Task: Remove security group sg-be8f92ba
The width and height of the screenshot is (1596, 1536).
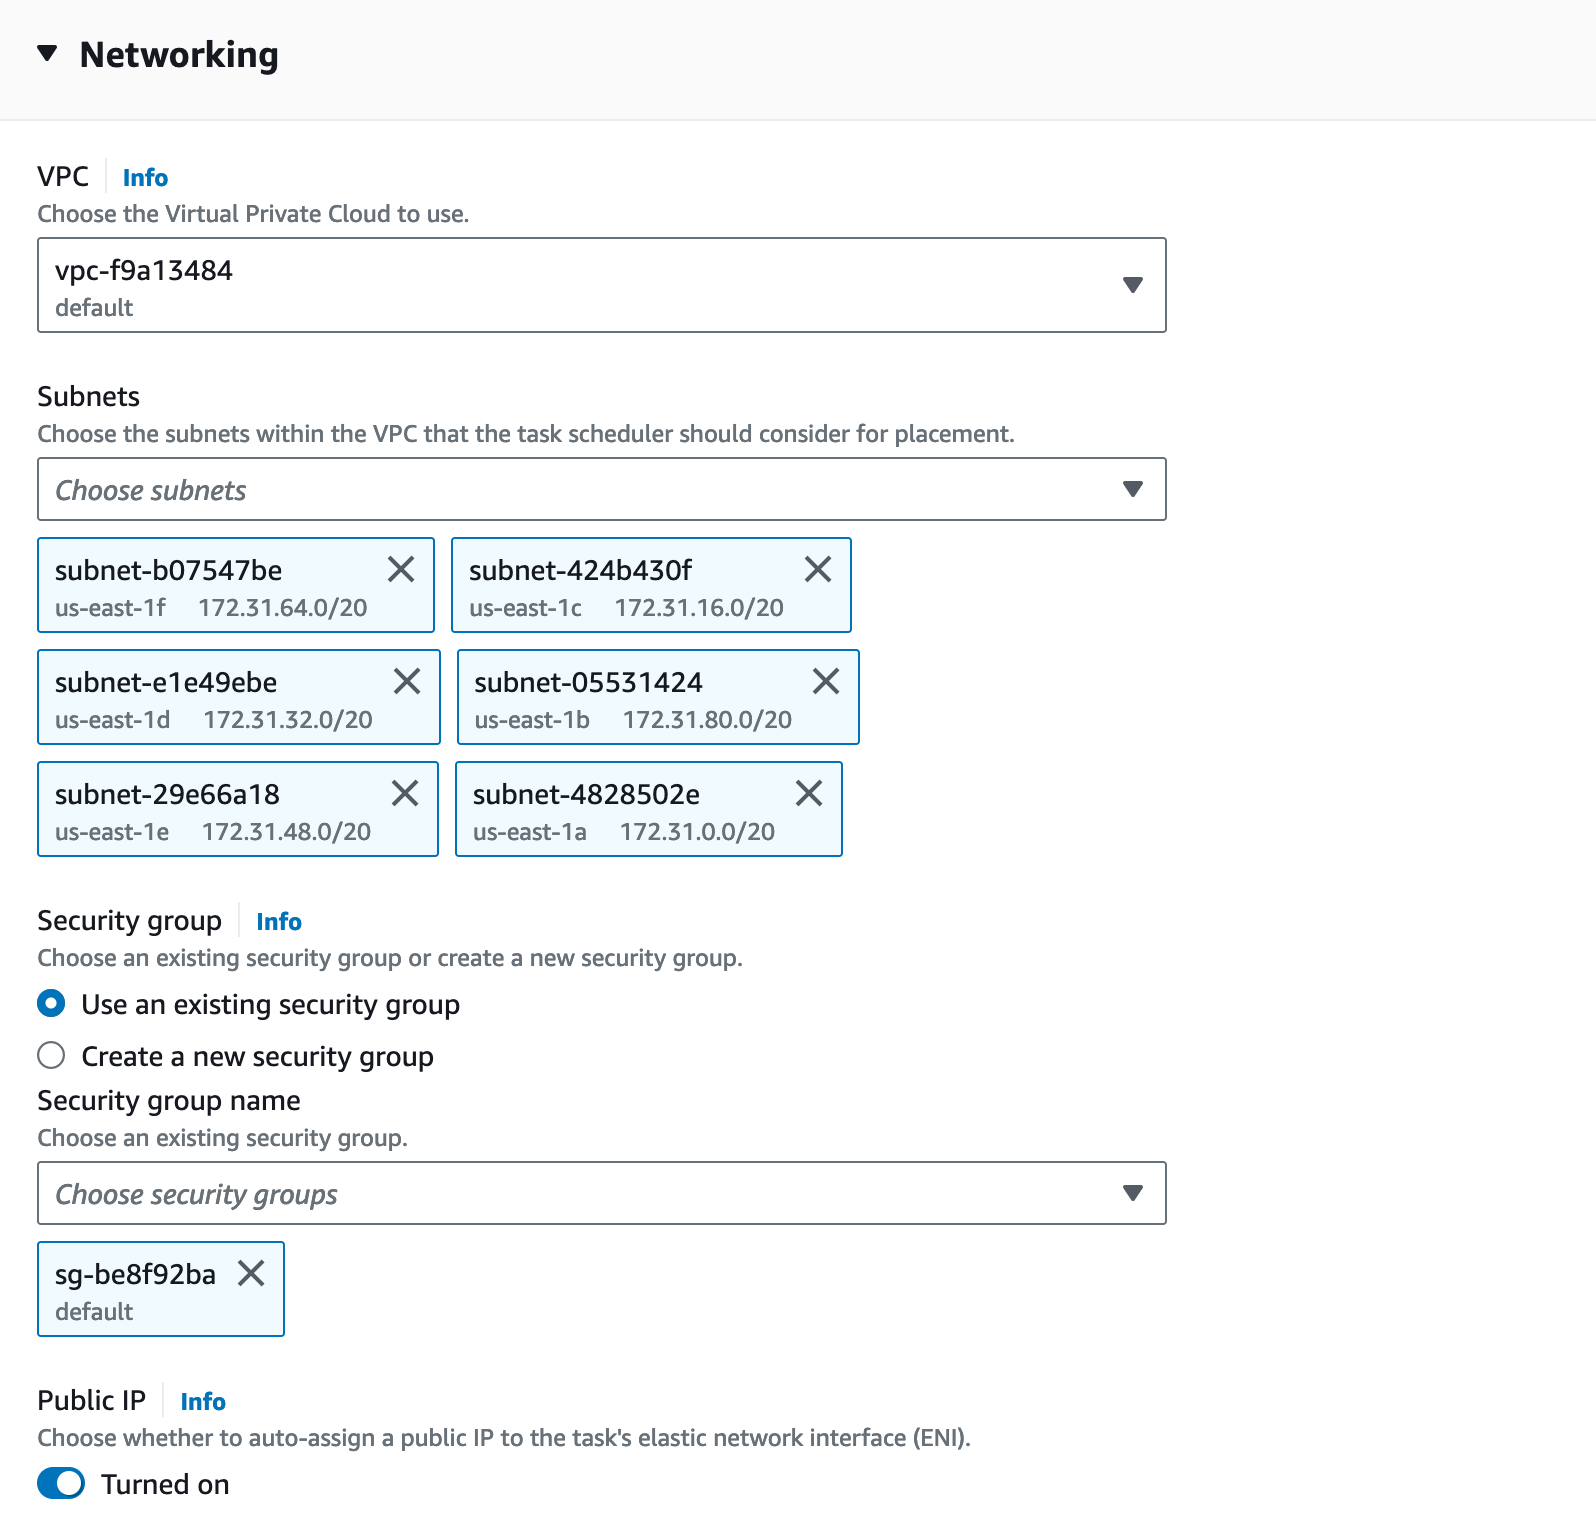Action: tap(251, 1274)
